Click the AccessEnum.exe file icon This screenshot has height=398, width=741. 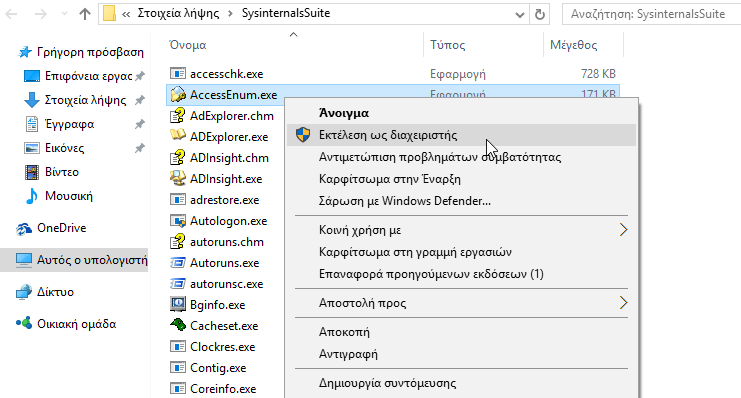click(178, 95)
